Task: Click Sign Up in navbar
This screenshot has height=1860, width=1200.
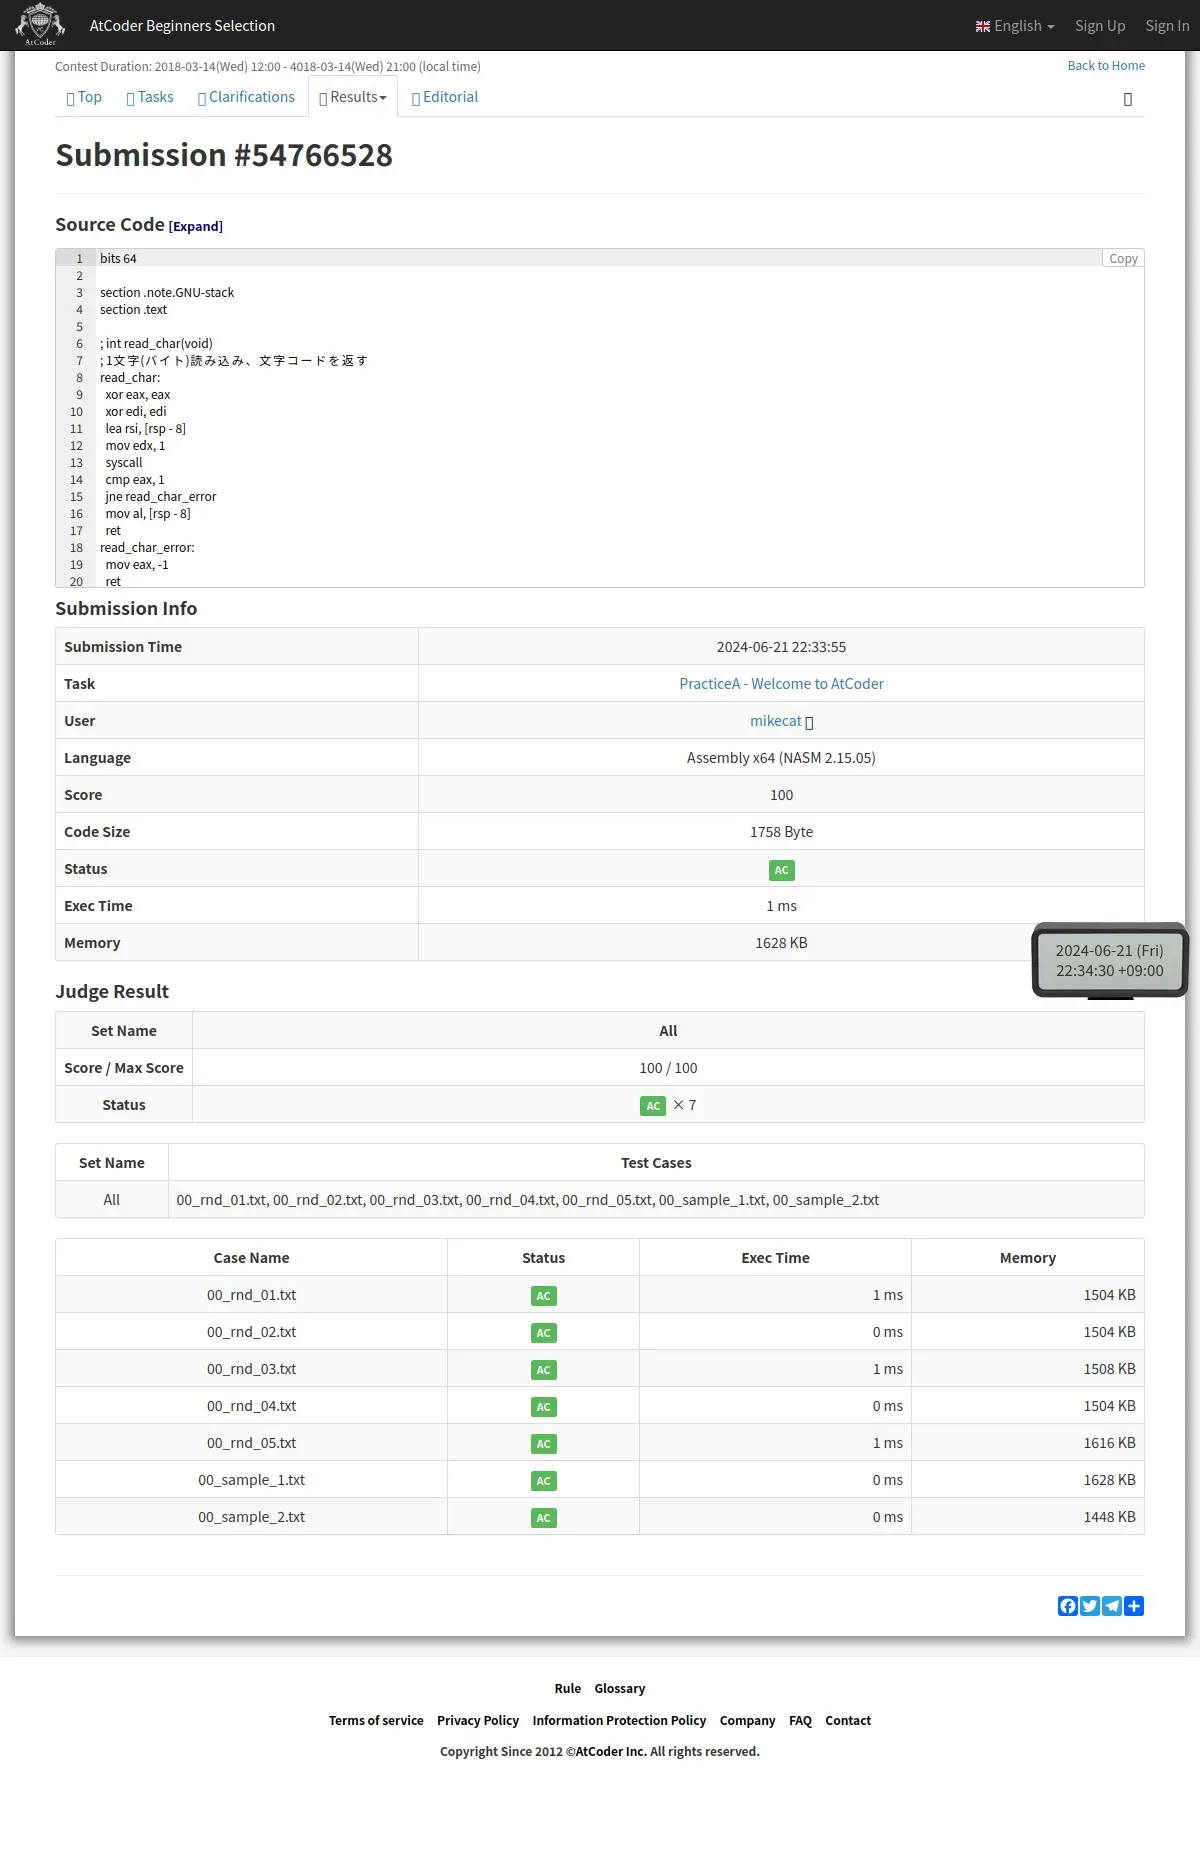Action: point(1100,26)
